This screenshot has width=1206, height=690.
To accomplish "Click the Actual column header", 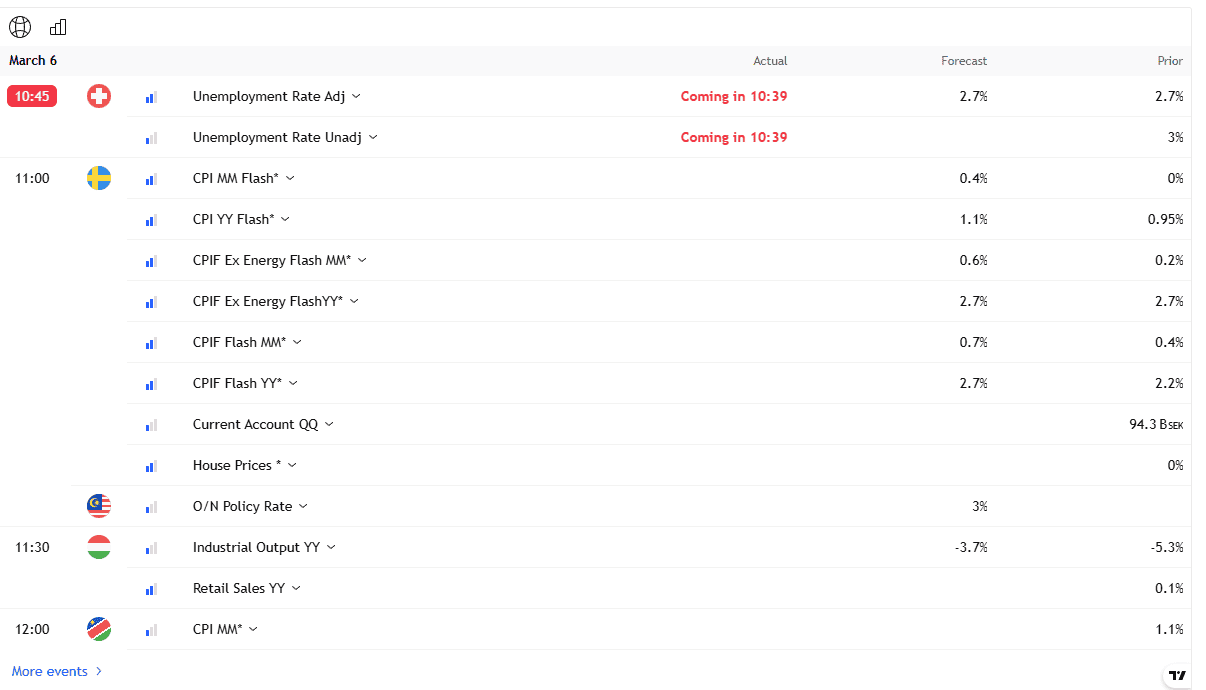I will point(770,61).
